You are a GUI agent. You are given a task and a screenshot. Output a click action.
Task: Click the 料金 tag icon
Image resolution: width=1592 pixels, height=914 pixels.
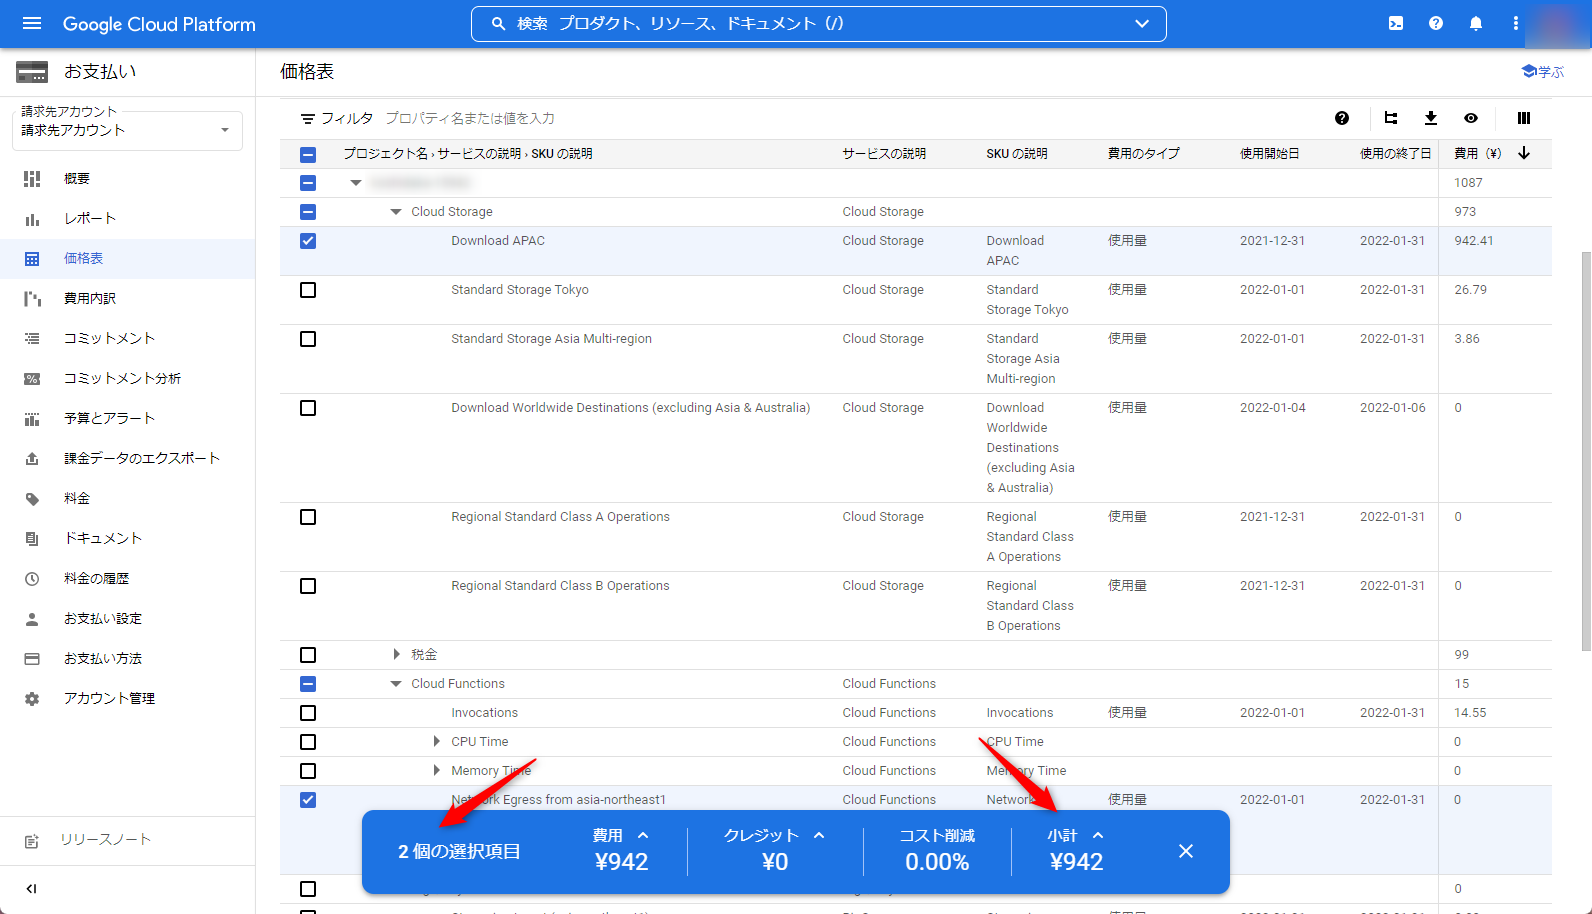[32, 499]
